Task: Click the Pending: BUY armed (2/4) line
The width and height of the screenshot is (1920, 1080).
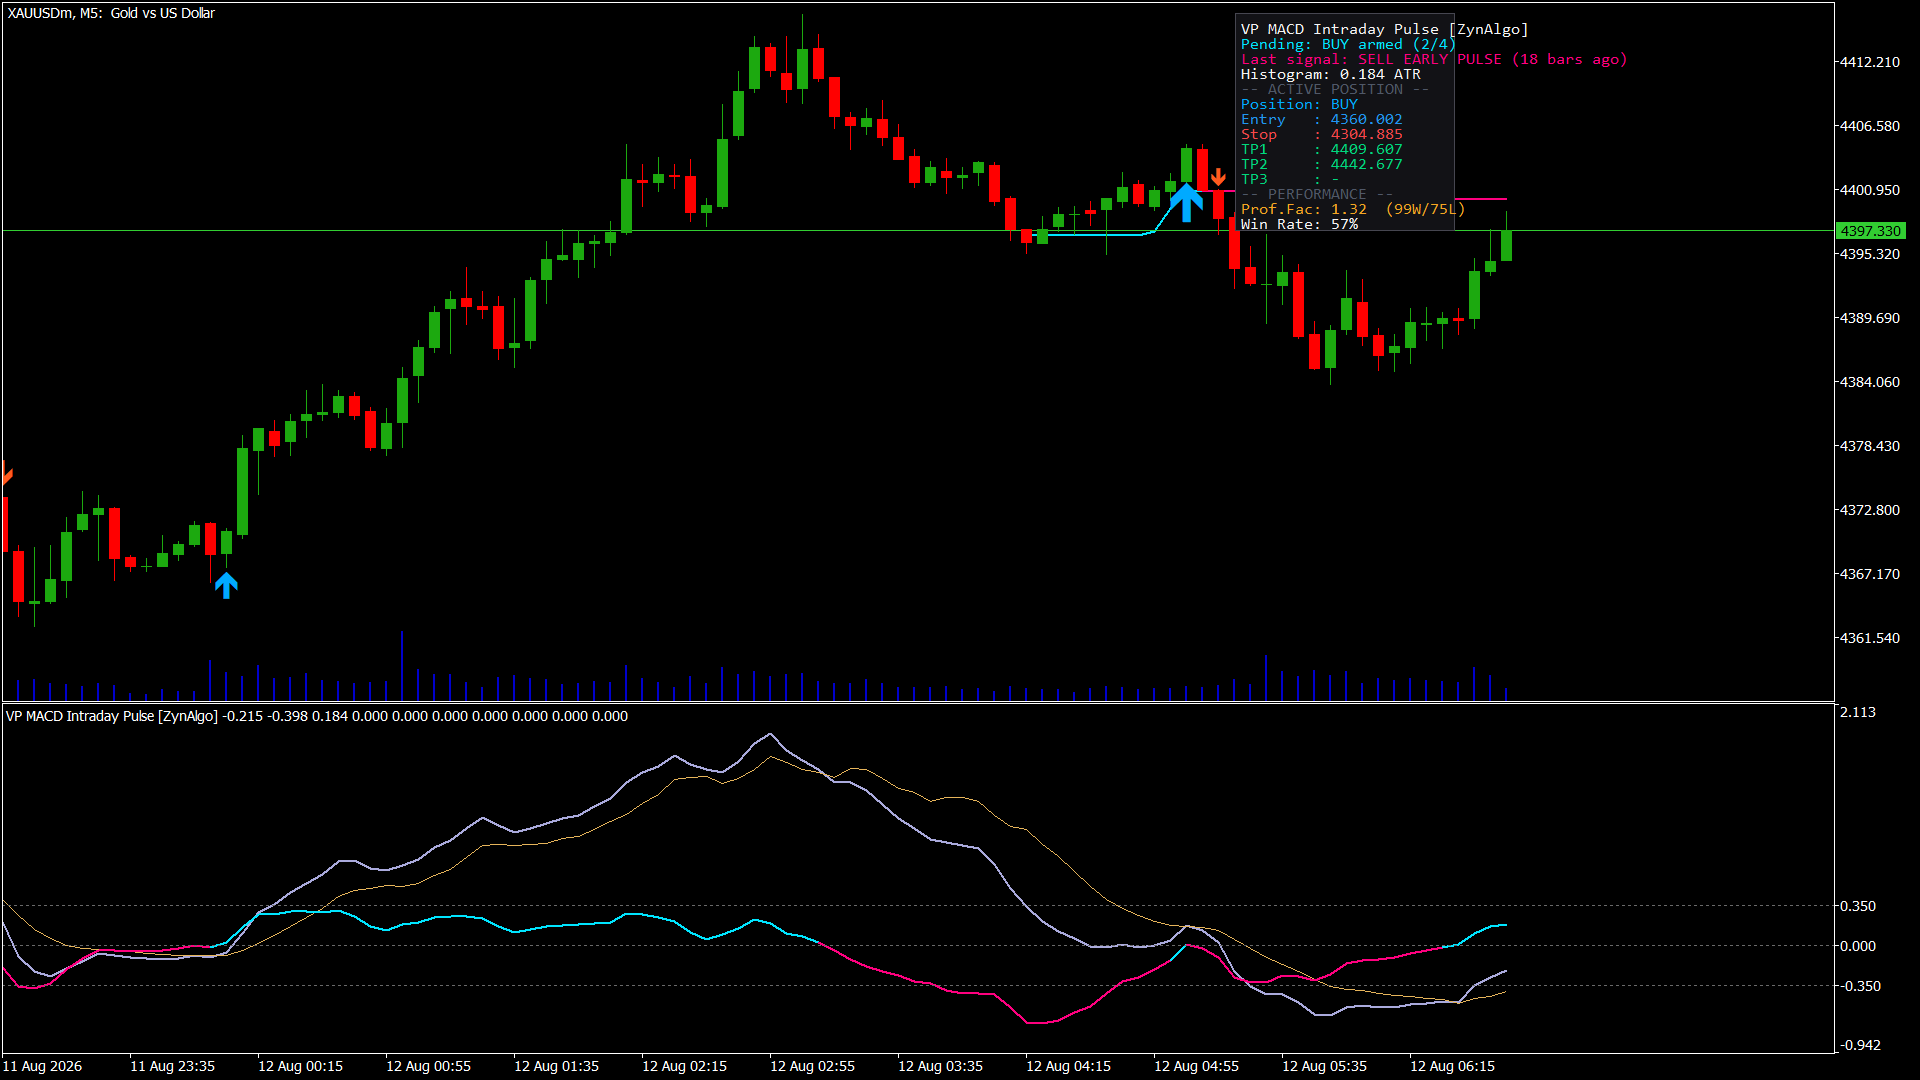Action: (1348, 44)
